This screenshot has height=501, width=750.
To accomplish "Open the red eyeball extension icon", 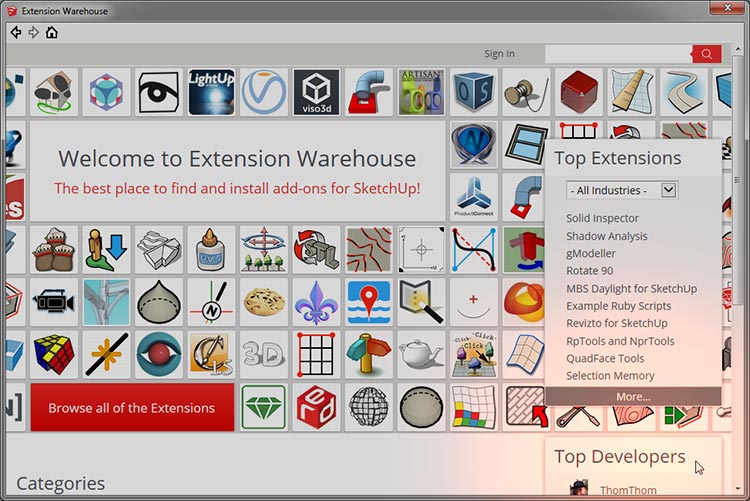I will (x=159, y=355).
